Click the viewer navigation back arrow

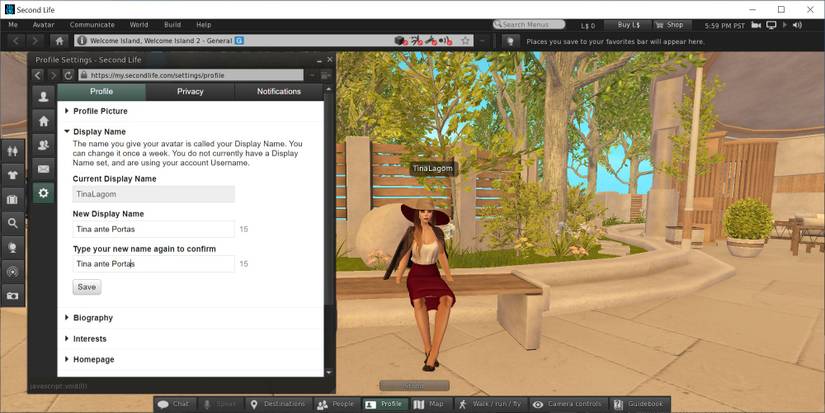16,41
